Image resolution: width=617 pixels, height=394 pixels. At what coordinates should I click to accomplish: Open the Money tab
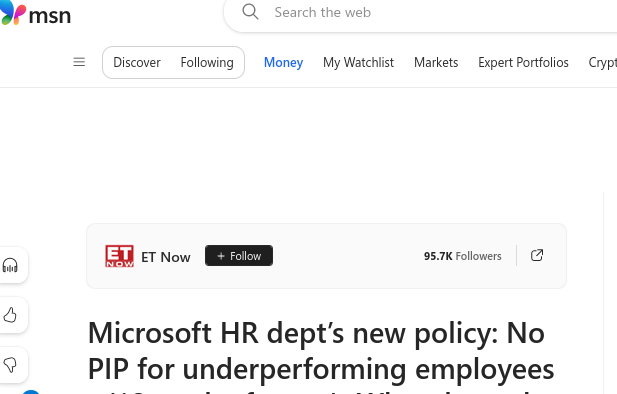[283, 63]
